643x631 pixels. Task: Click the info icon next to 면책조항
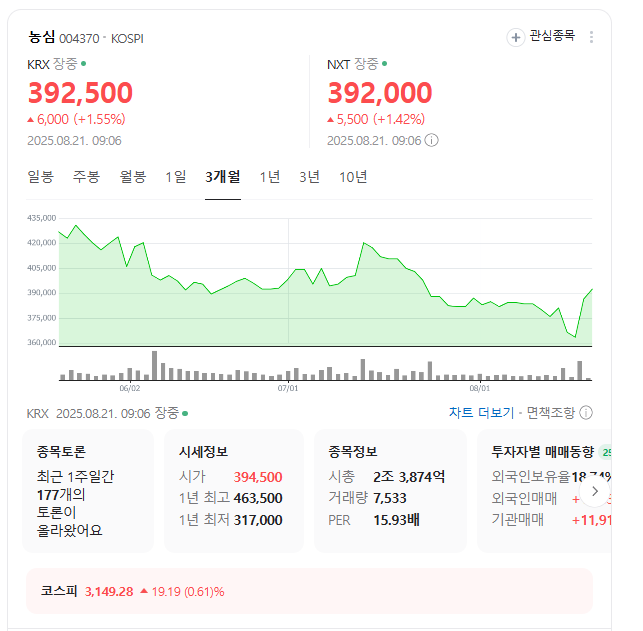(x=586, y=413)
